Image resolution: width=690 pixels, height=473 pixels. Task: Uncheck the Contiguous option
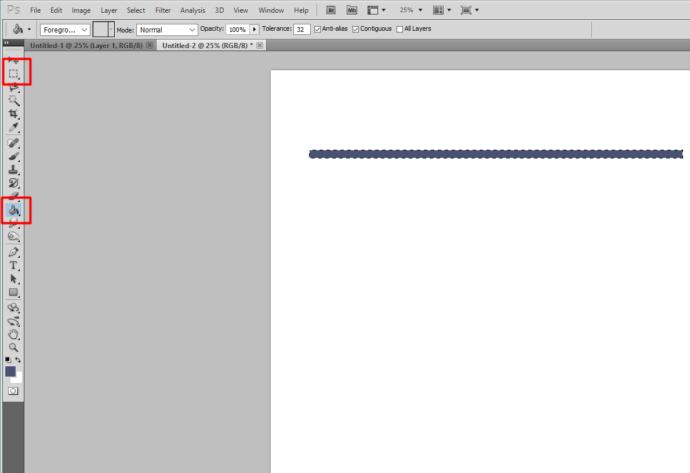click(356, 29)
